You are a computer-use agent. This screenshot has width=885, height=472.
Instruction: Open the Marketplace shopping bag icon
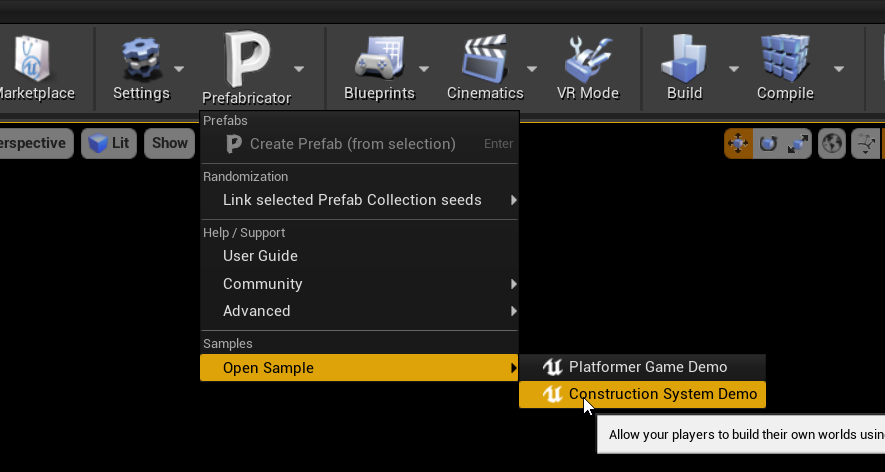(32, 58)
